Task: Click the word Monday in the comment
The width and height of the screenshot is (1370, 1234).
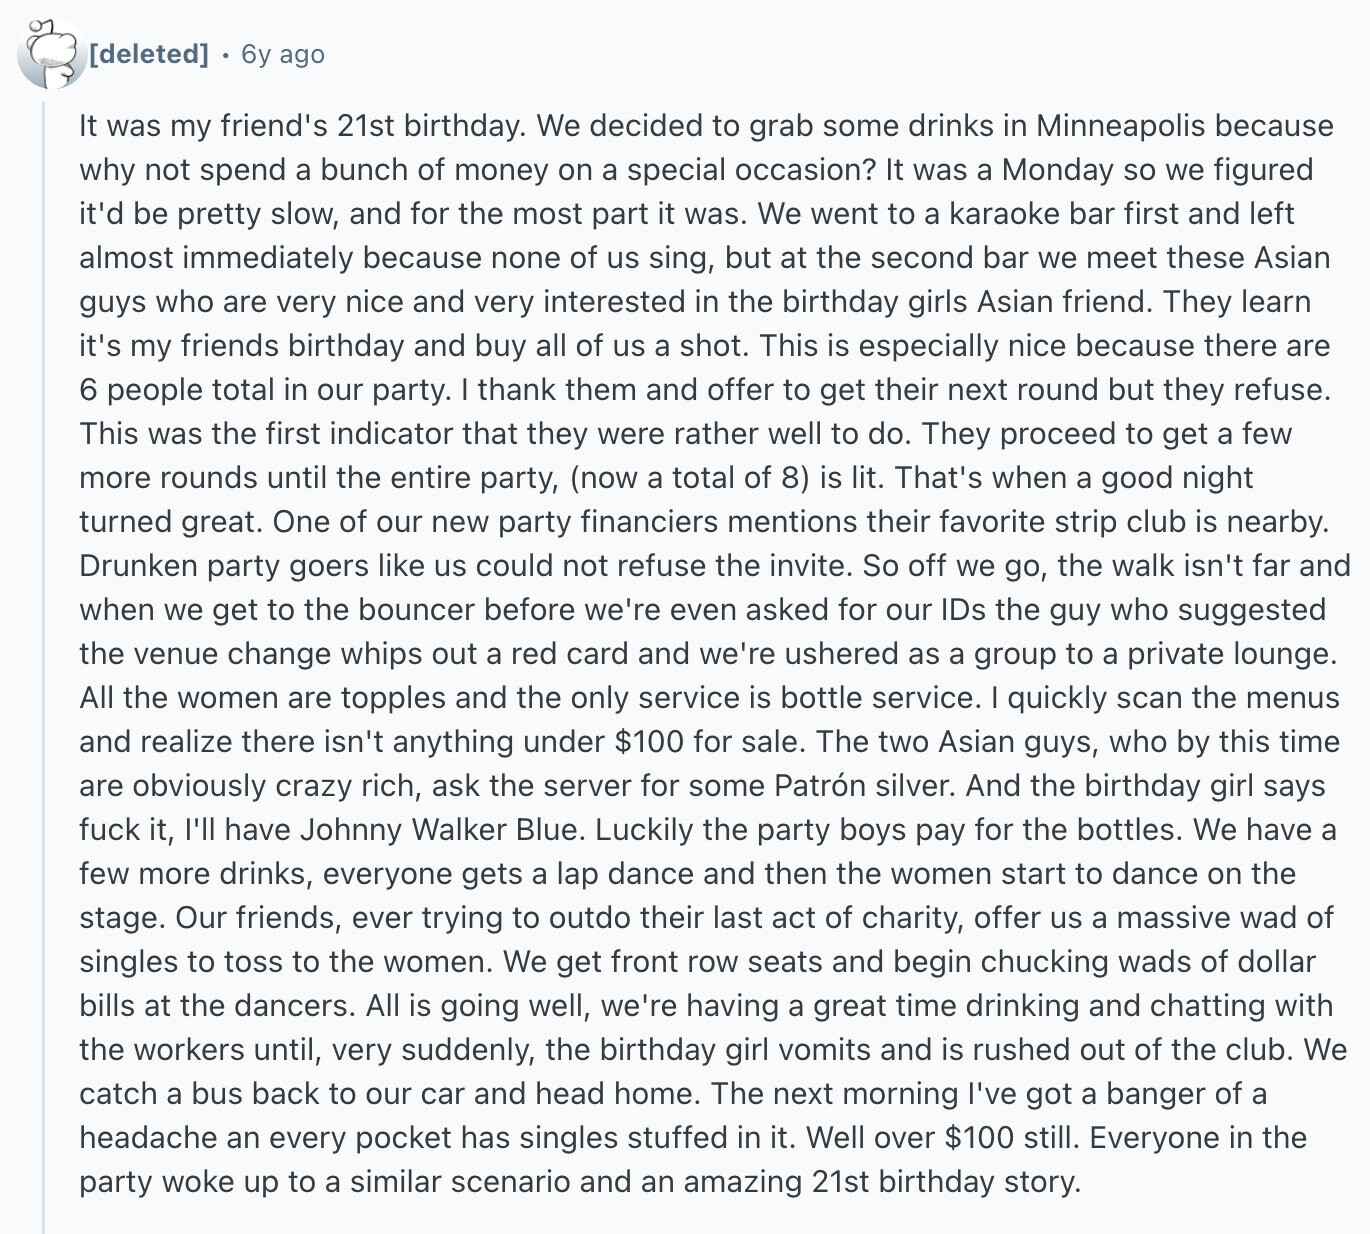Action: [x=1057, y=169]
